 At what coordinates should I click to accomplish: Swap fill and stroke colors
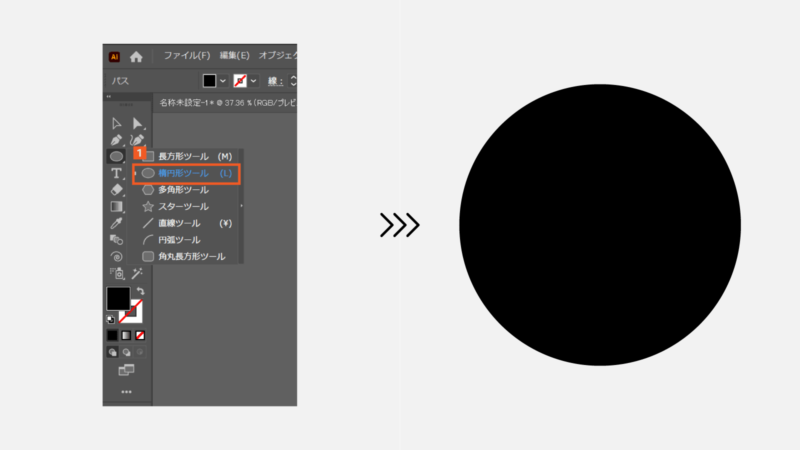[x=140, y=291]
